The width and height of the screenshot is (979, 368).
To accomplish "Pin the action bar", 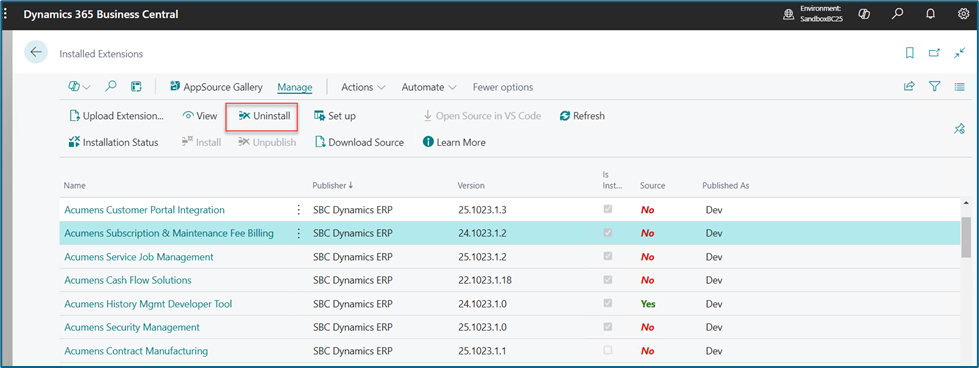I will [x=959, y=129].
